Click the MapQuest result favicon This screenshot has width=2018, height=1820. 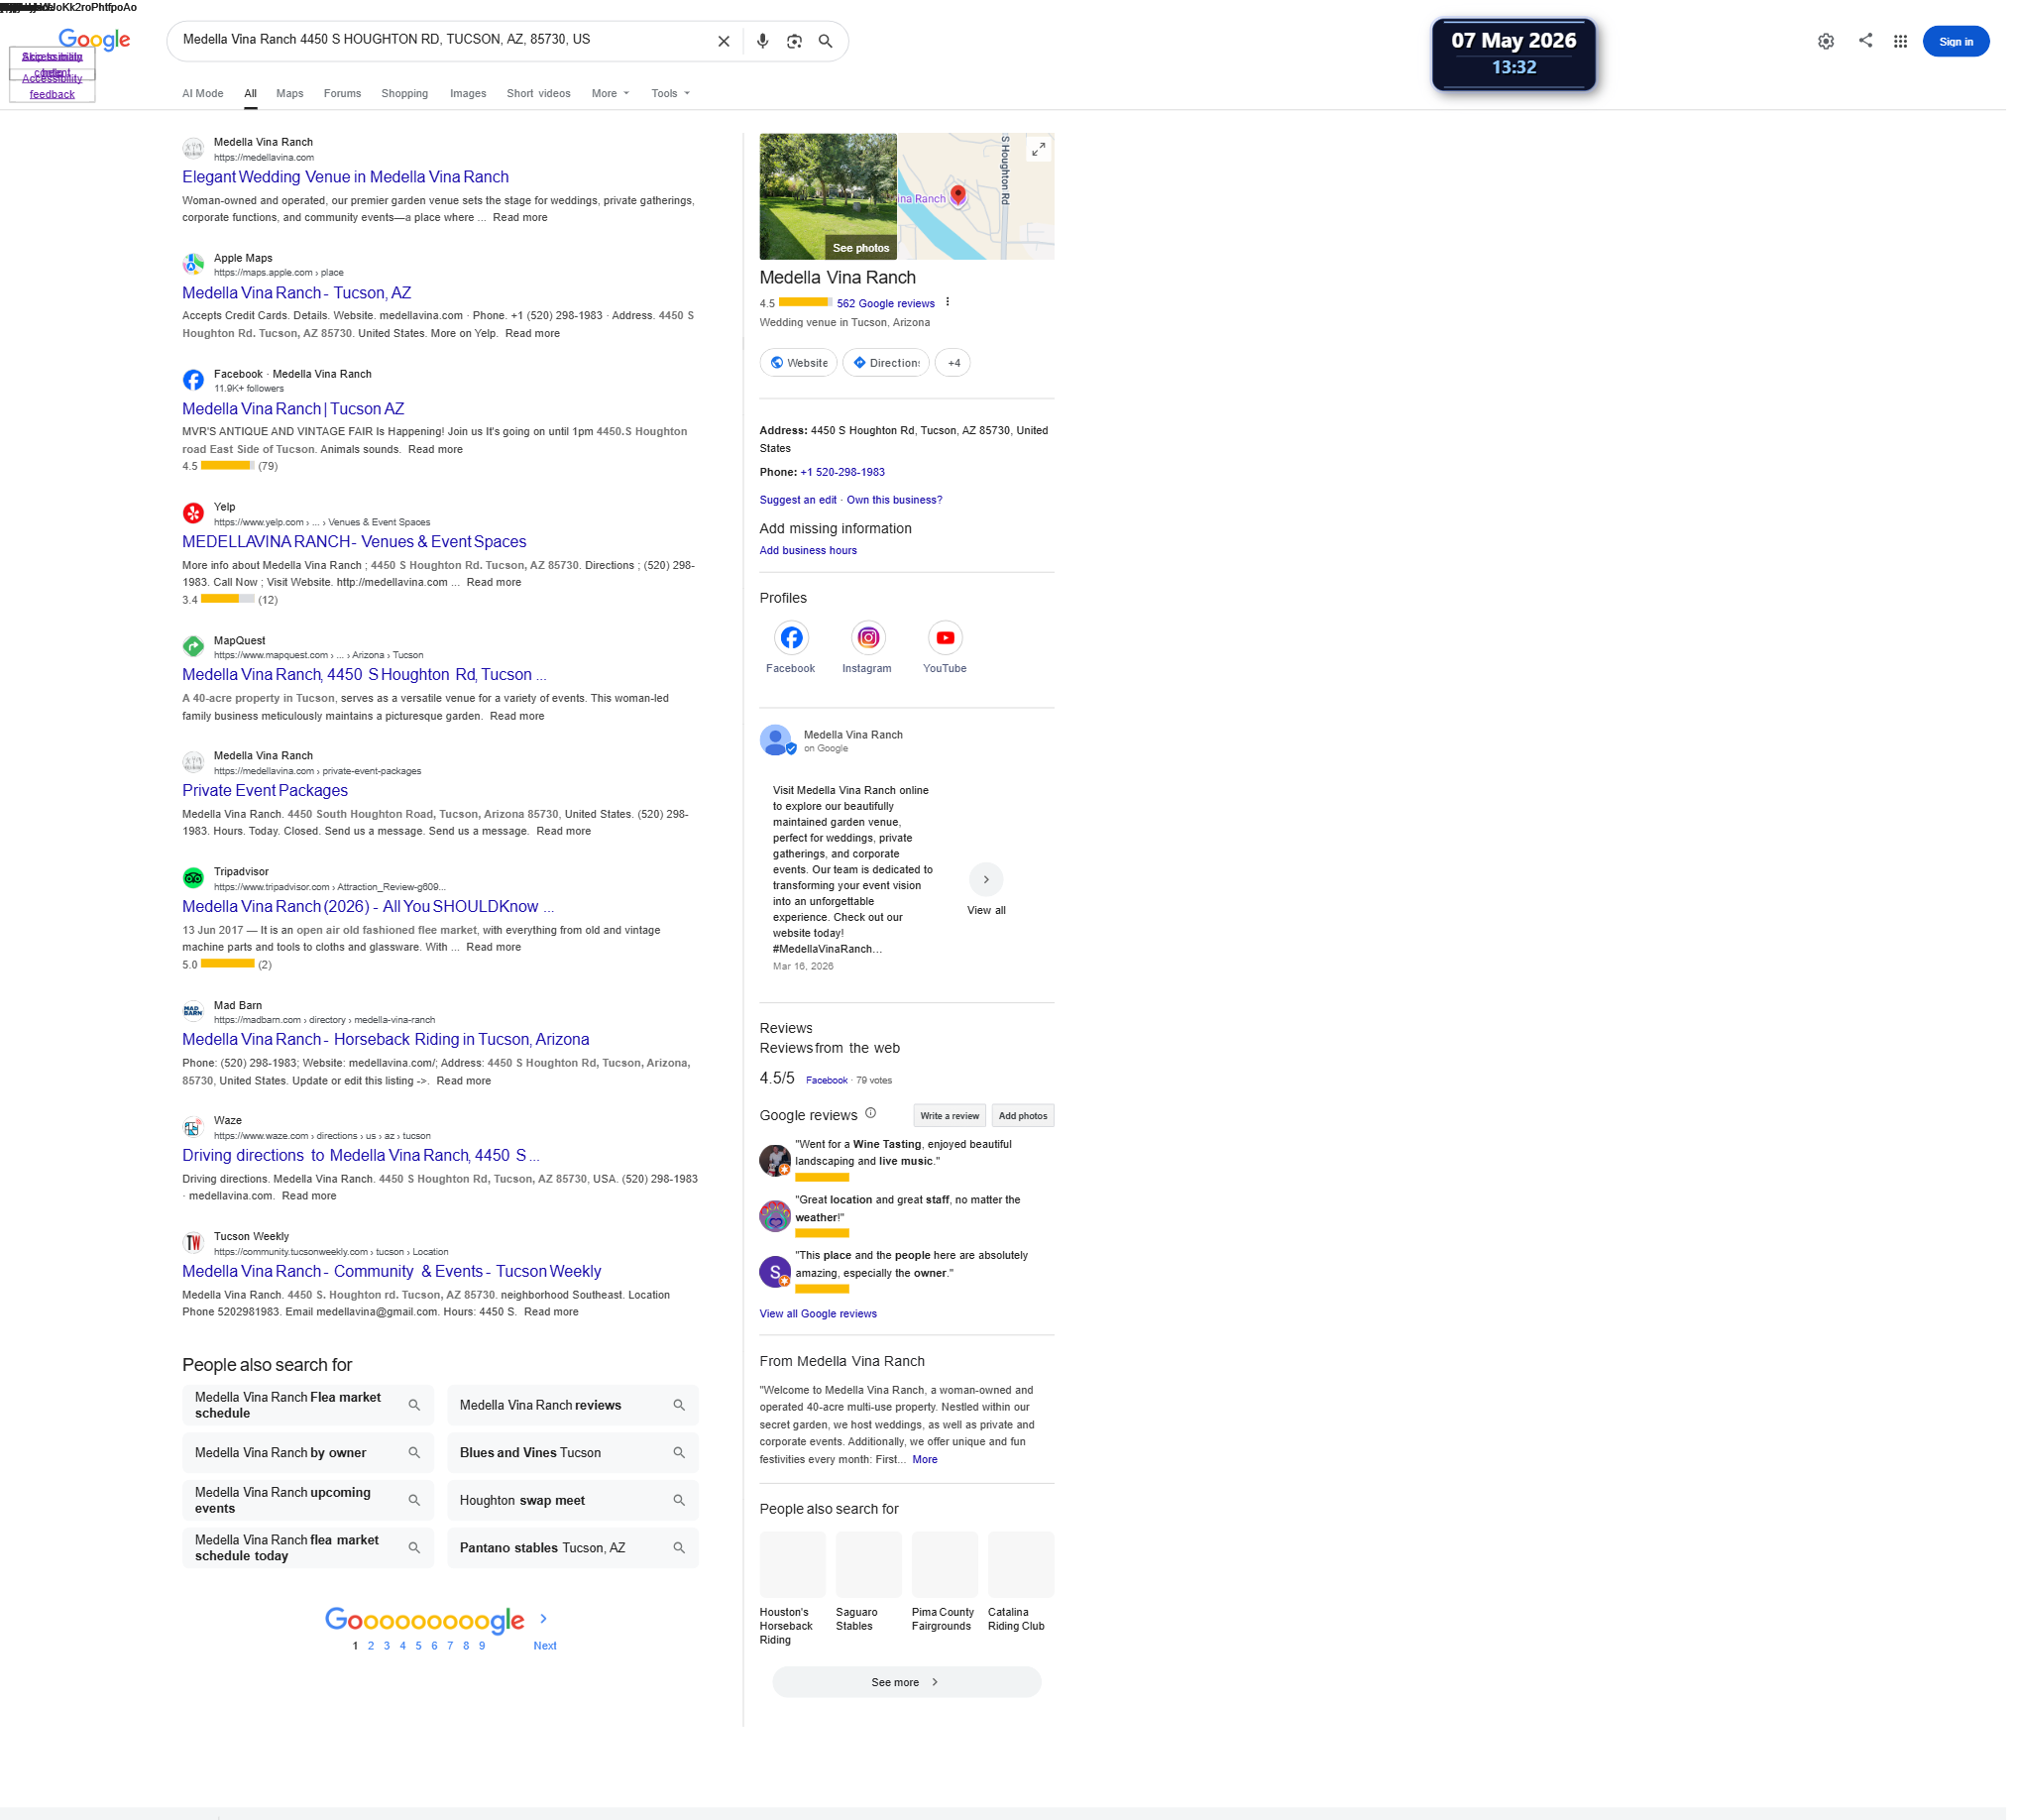pyautogui.click(x=193, y=646)
